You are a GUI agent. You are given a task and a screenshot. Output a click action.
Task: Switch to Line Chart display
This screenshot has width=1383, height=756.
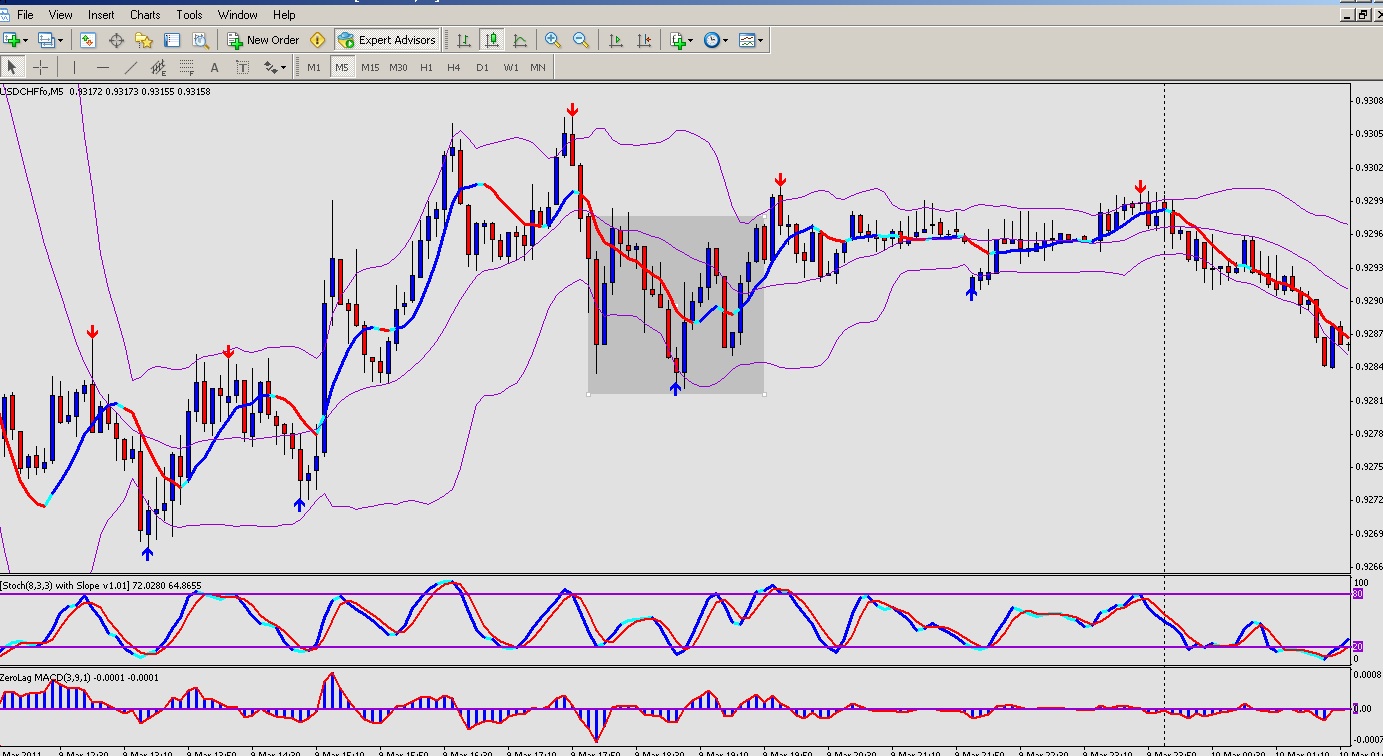pos(520,40)
